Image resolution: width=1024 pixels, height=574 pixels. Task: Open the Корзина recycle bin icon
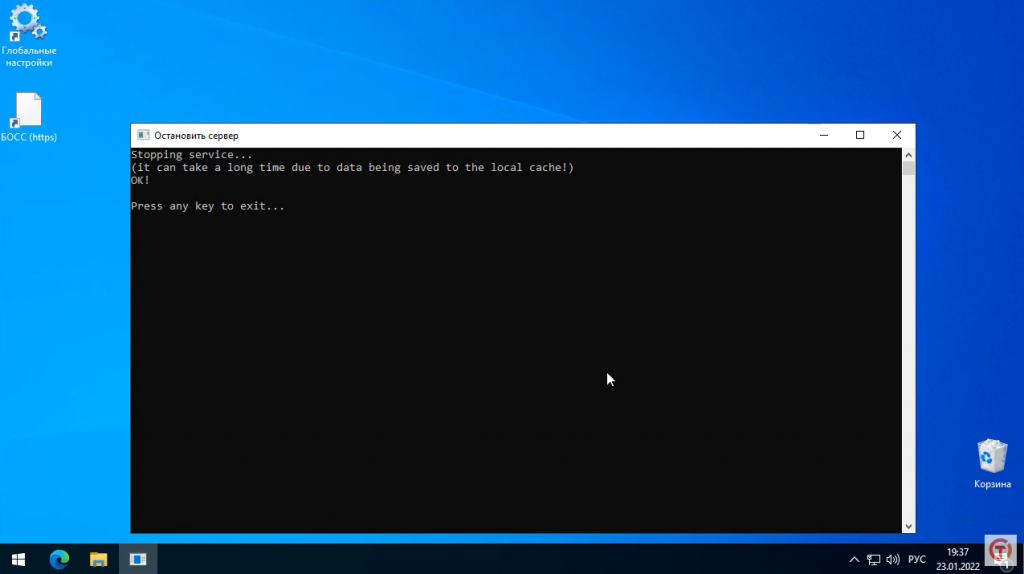pos(992,464)
